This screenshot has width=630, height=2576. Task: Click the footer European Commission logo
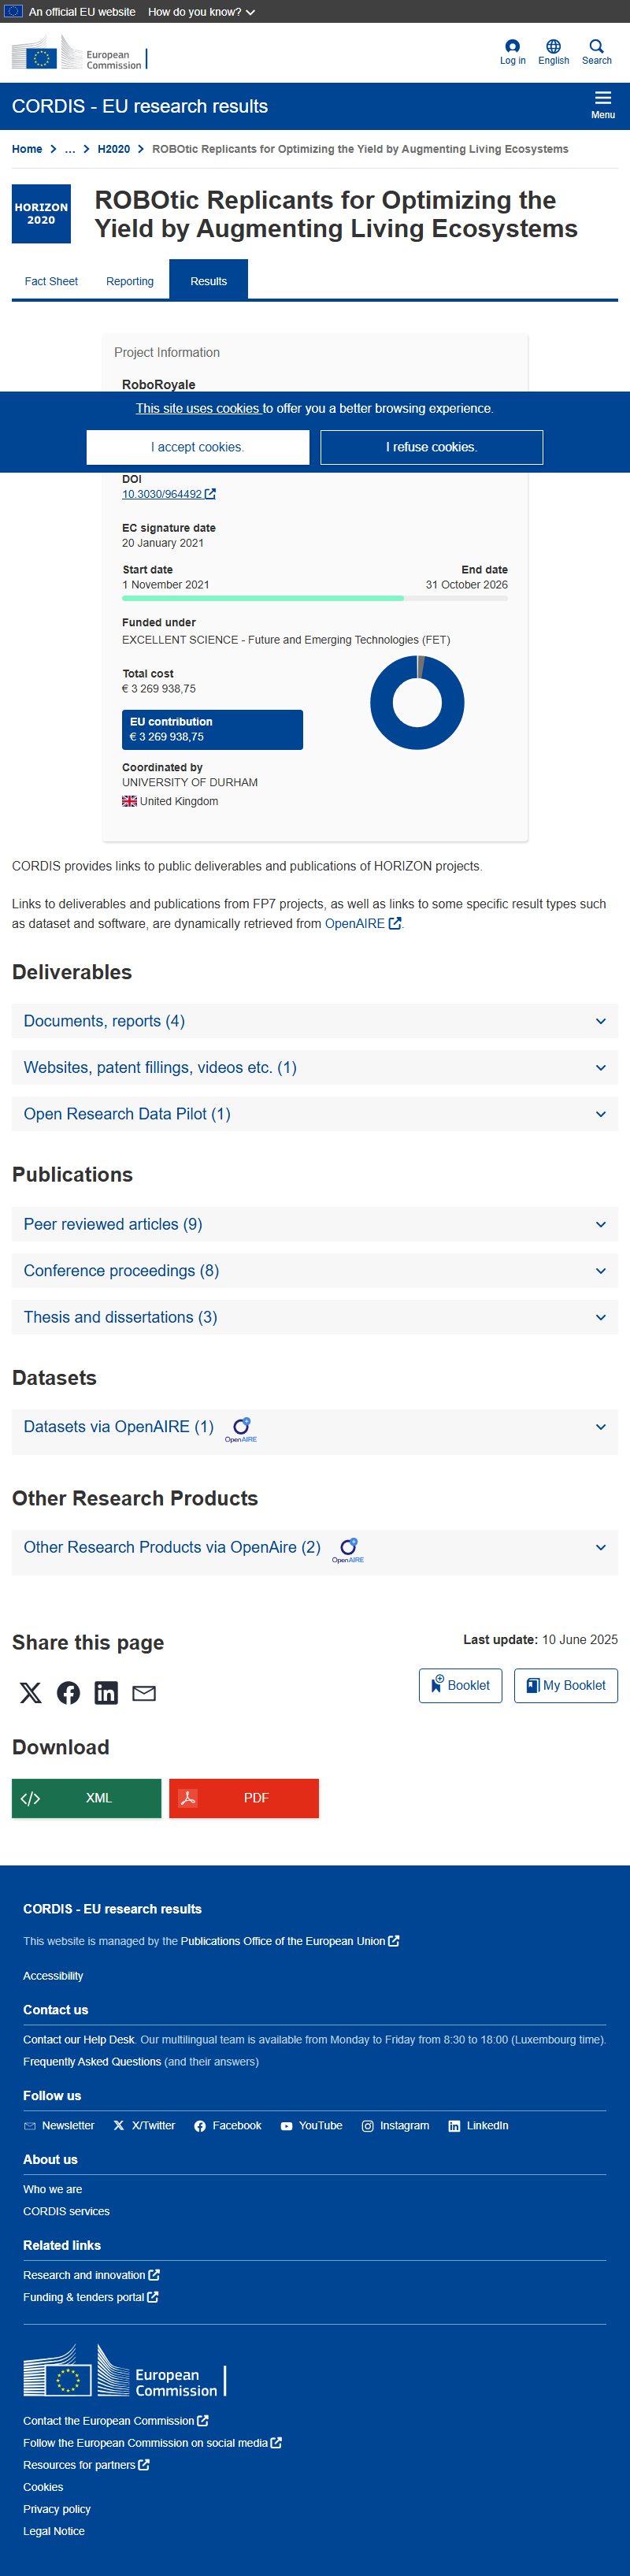tap(125, 2372)
